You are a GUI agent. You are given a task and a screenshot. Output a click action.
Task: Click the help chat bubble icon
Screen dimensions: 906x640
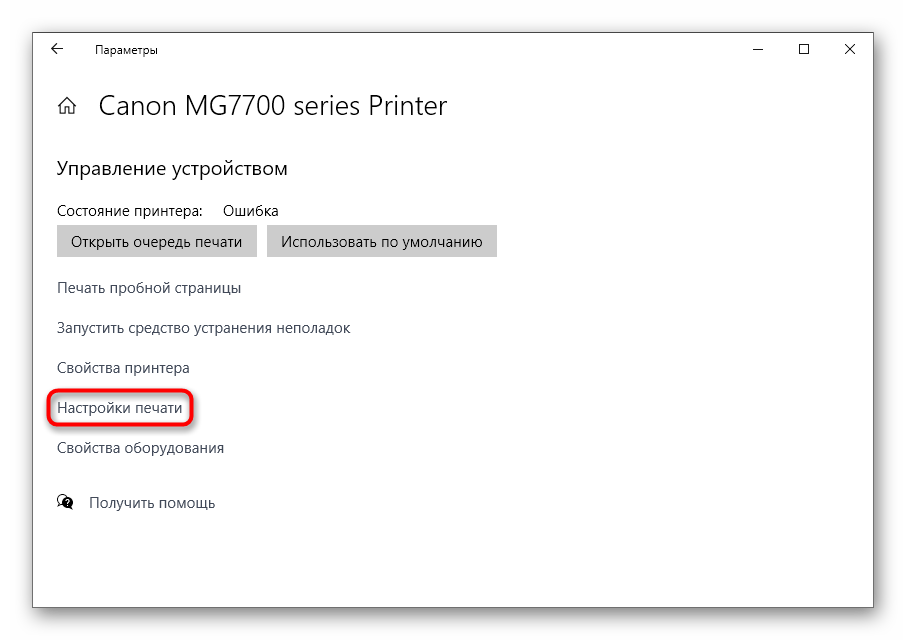coord(66,502)
